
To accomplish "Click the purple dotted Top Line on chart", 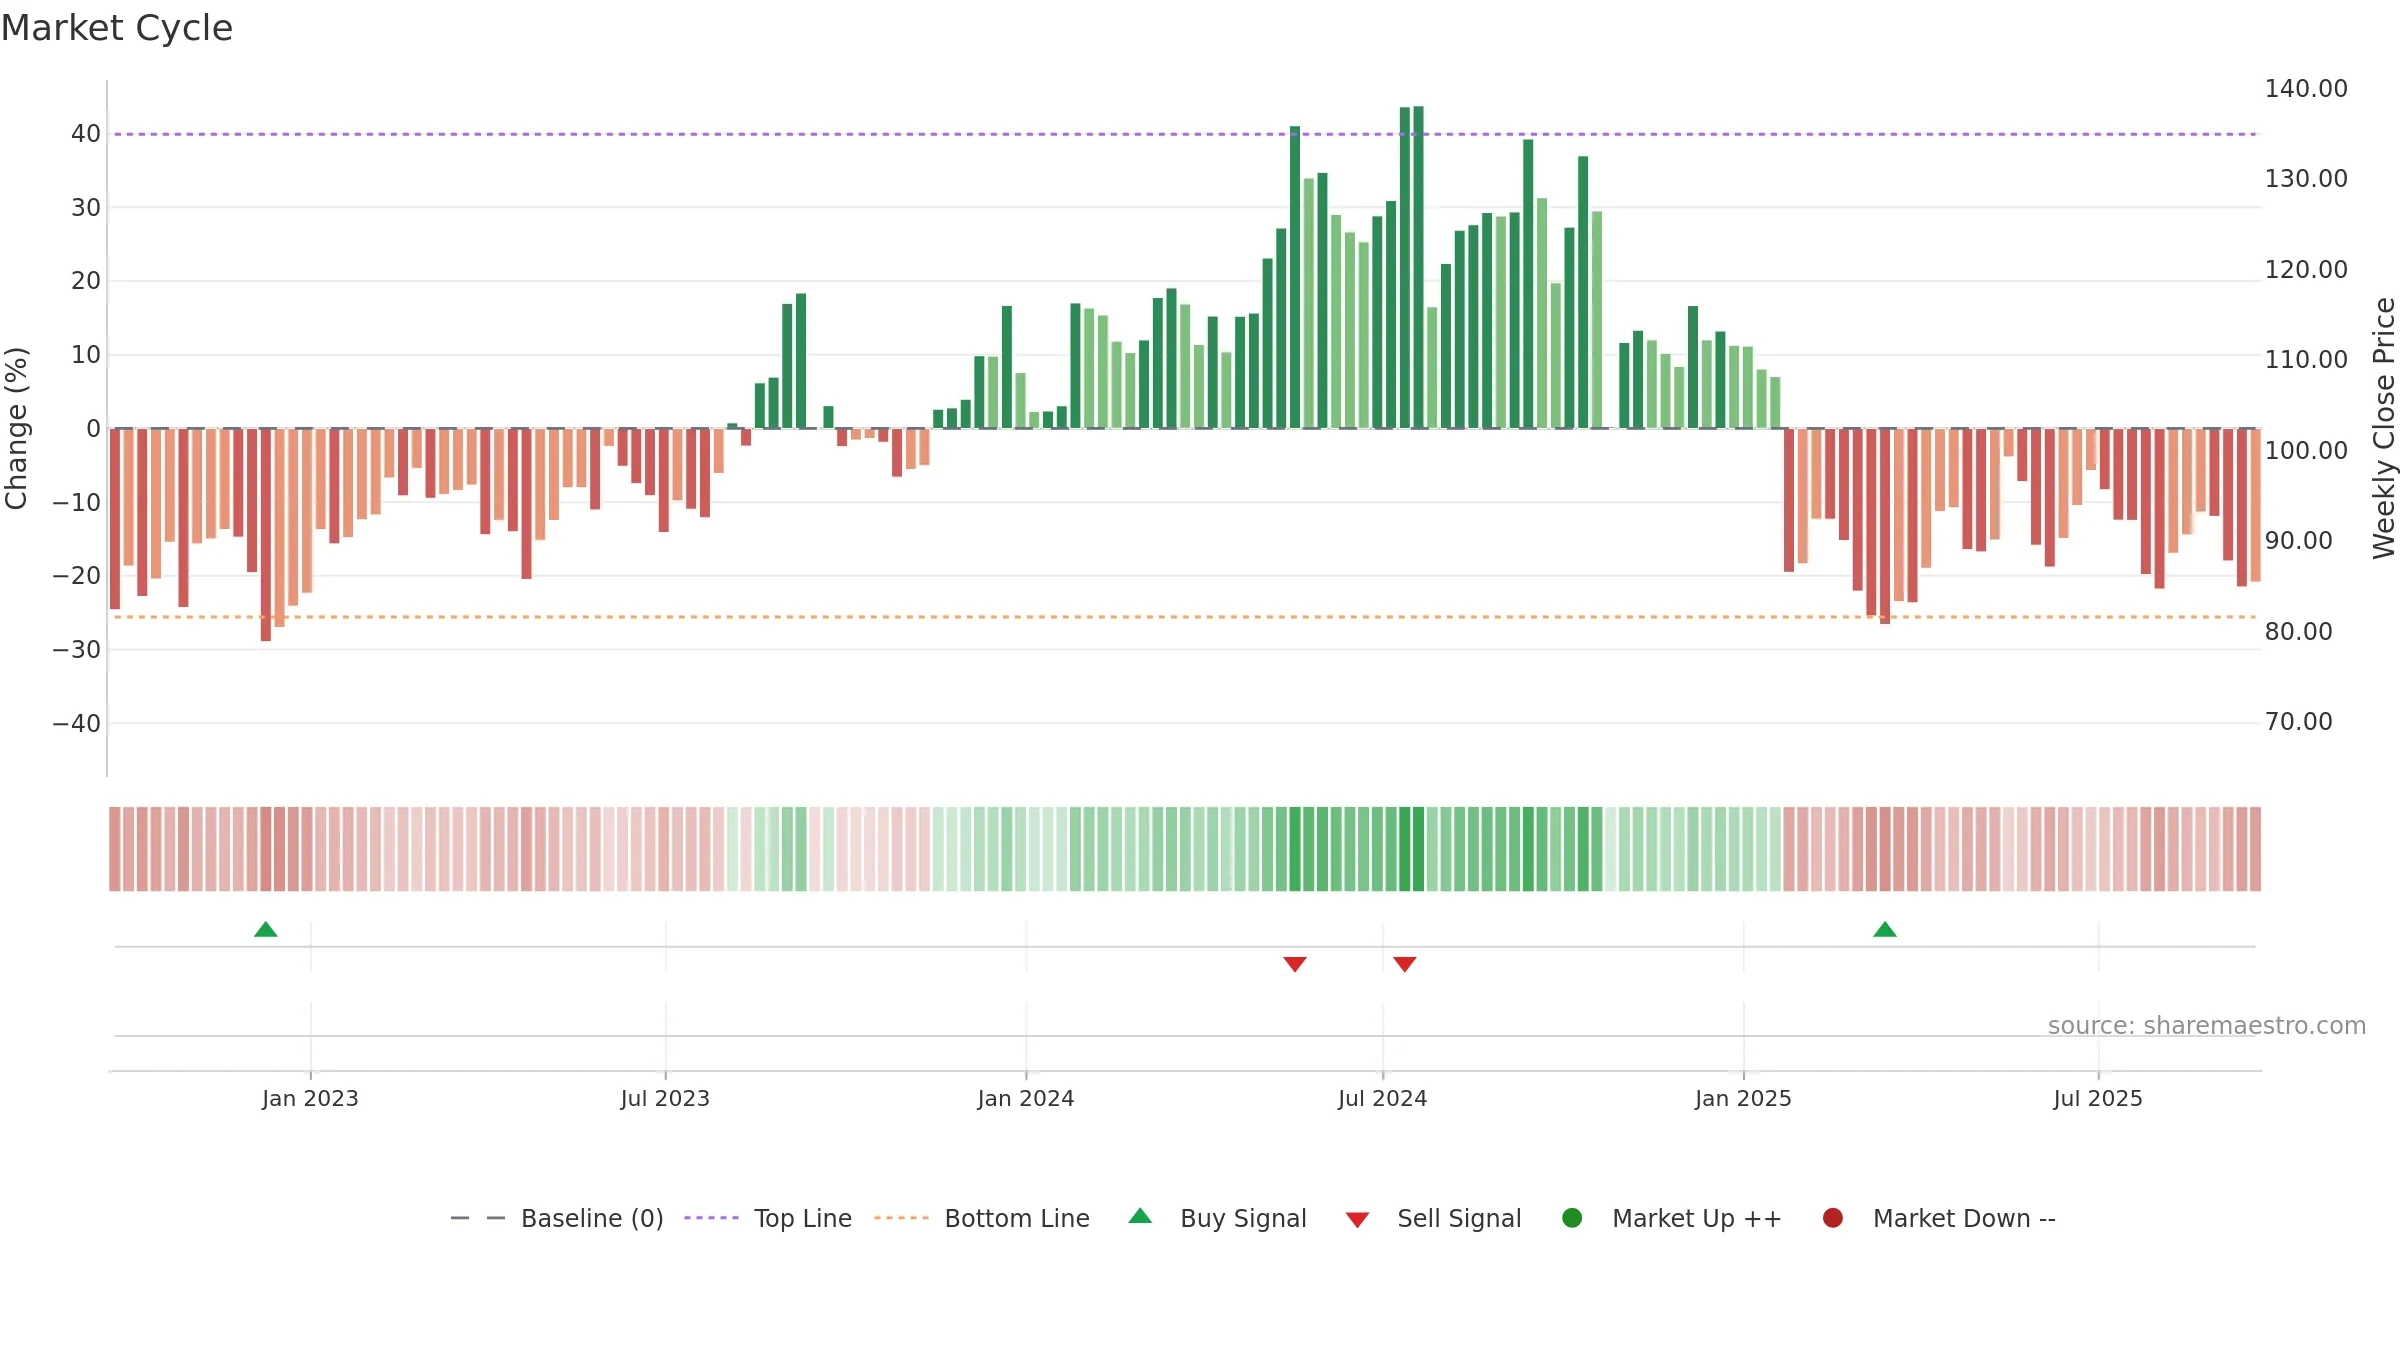I will point(1185,134).
